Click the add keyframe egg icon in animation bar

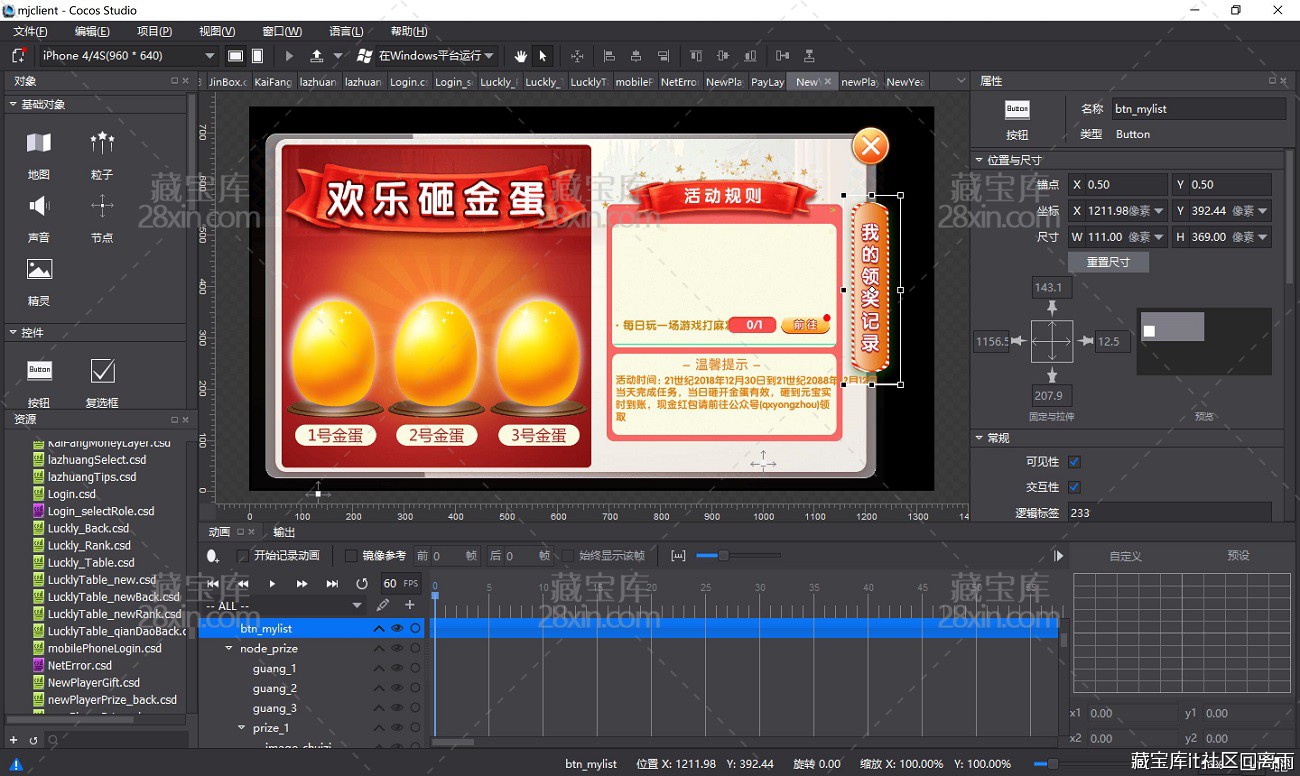pos(213,556)
